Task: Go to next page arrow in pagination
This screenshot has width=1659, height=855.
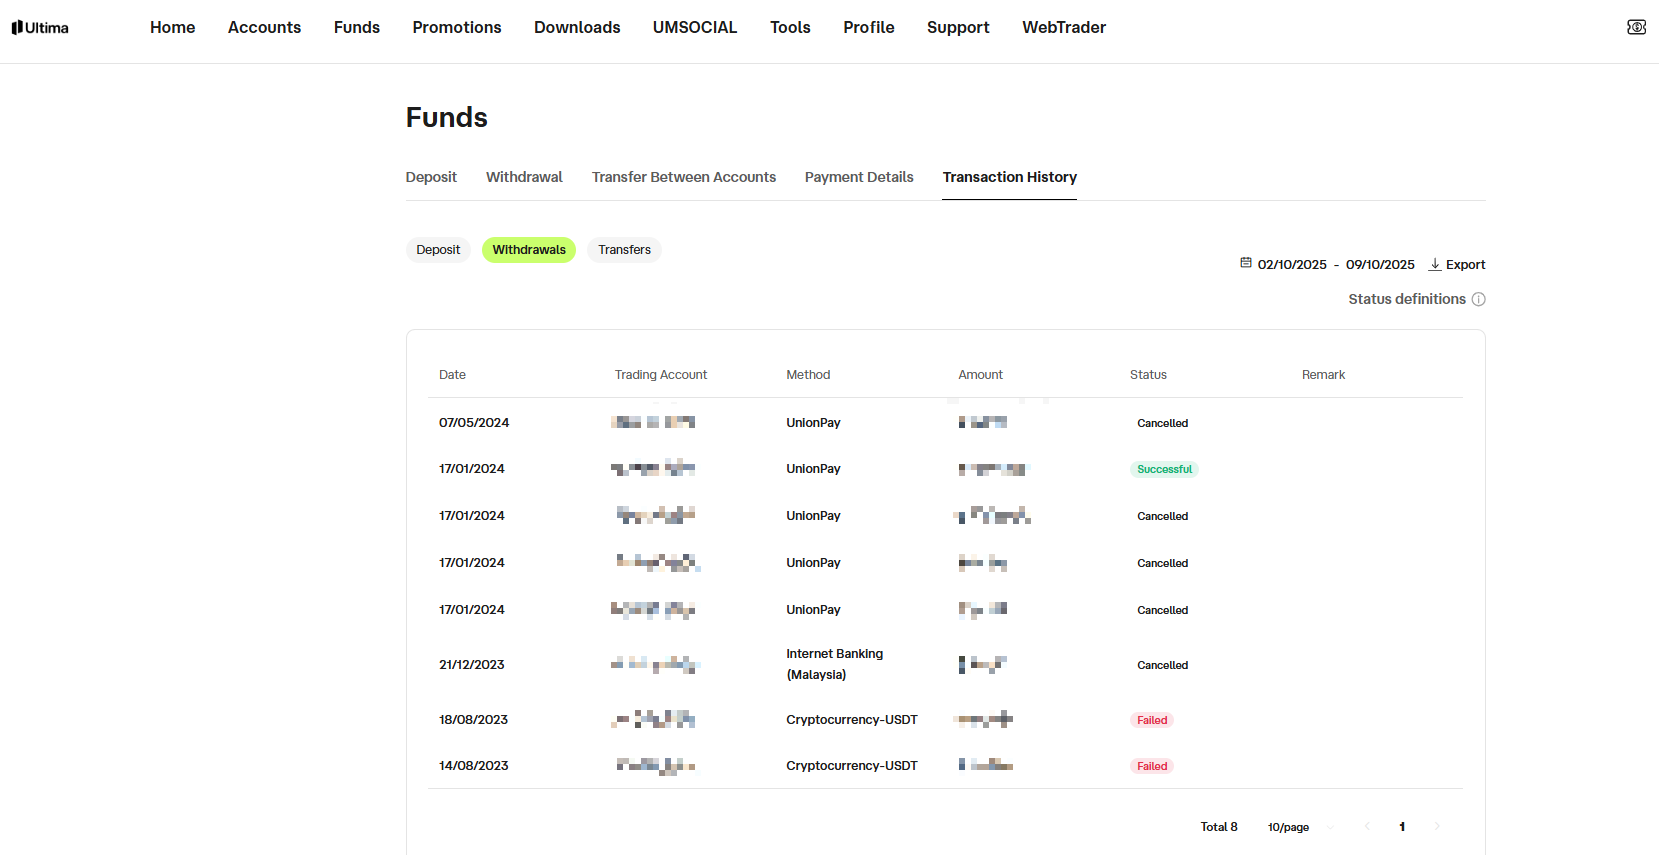Action: tap(1437, 827)
